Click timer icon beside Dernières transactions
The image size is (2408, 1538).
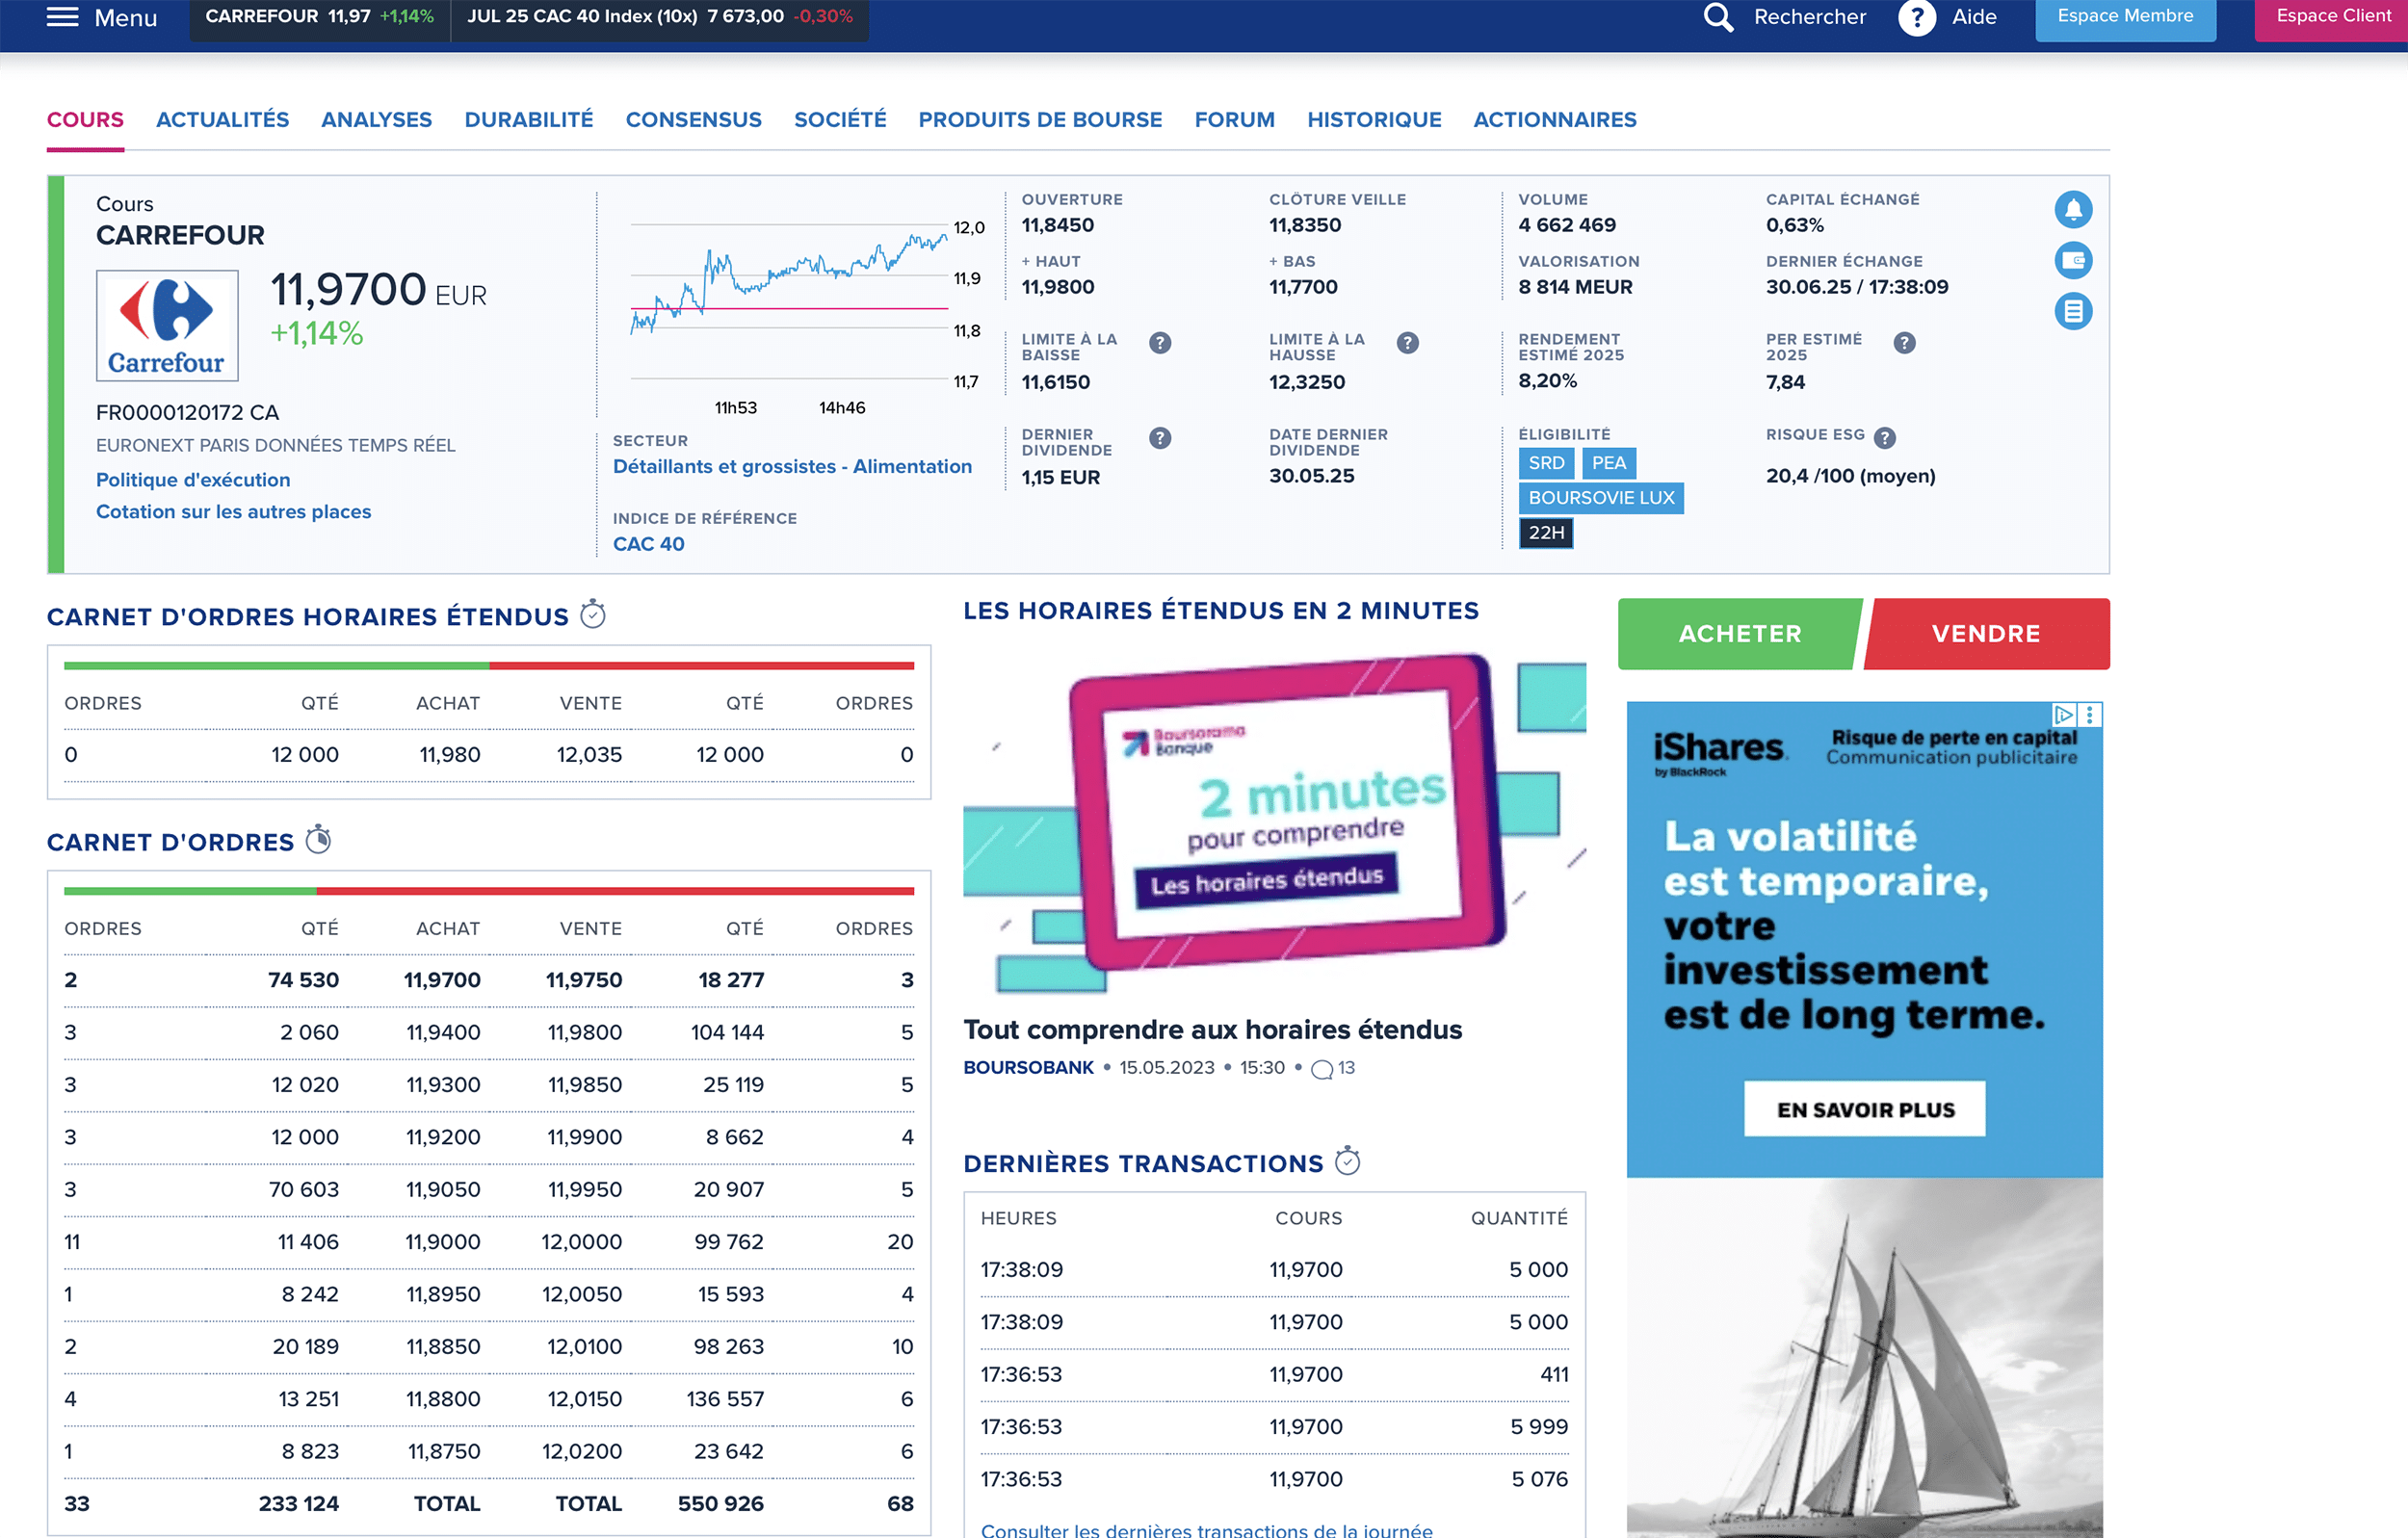(1347, 1160)
